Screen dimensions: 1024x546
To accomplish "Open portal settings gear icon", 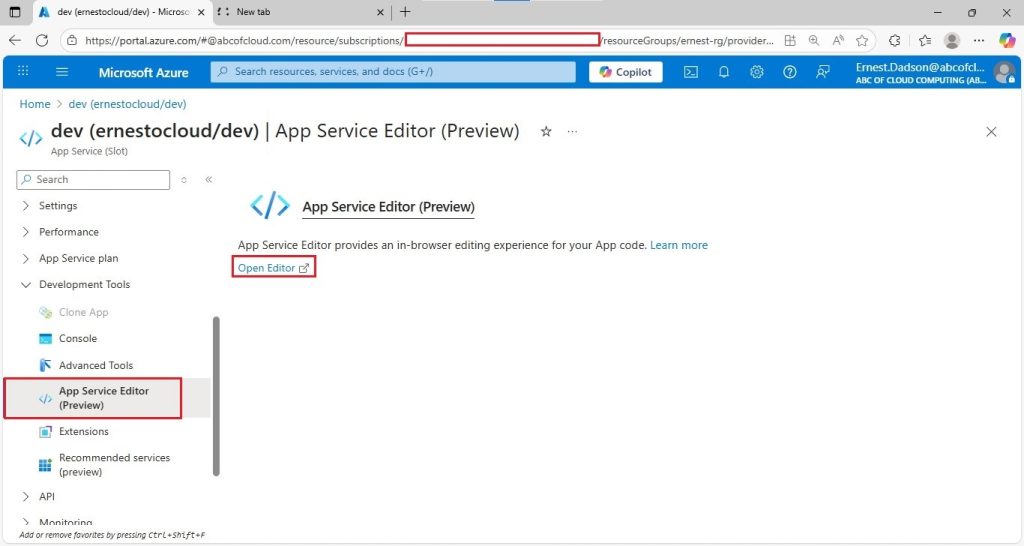I will 756,72.
